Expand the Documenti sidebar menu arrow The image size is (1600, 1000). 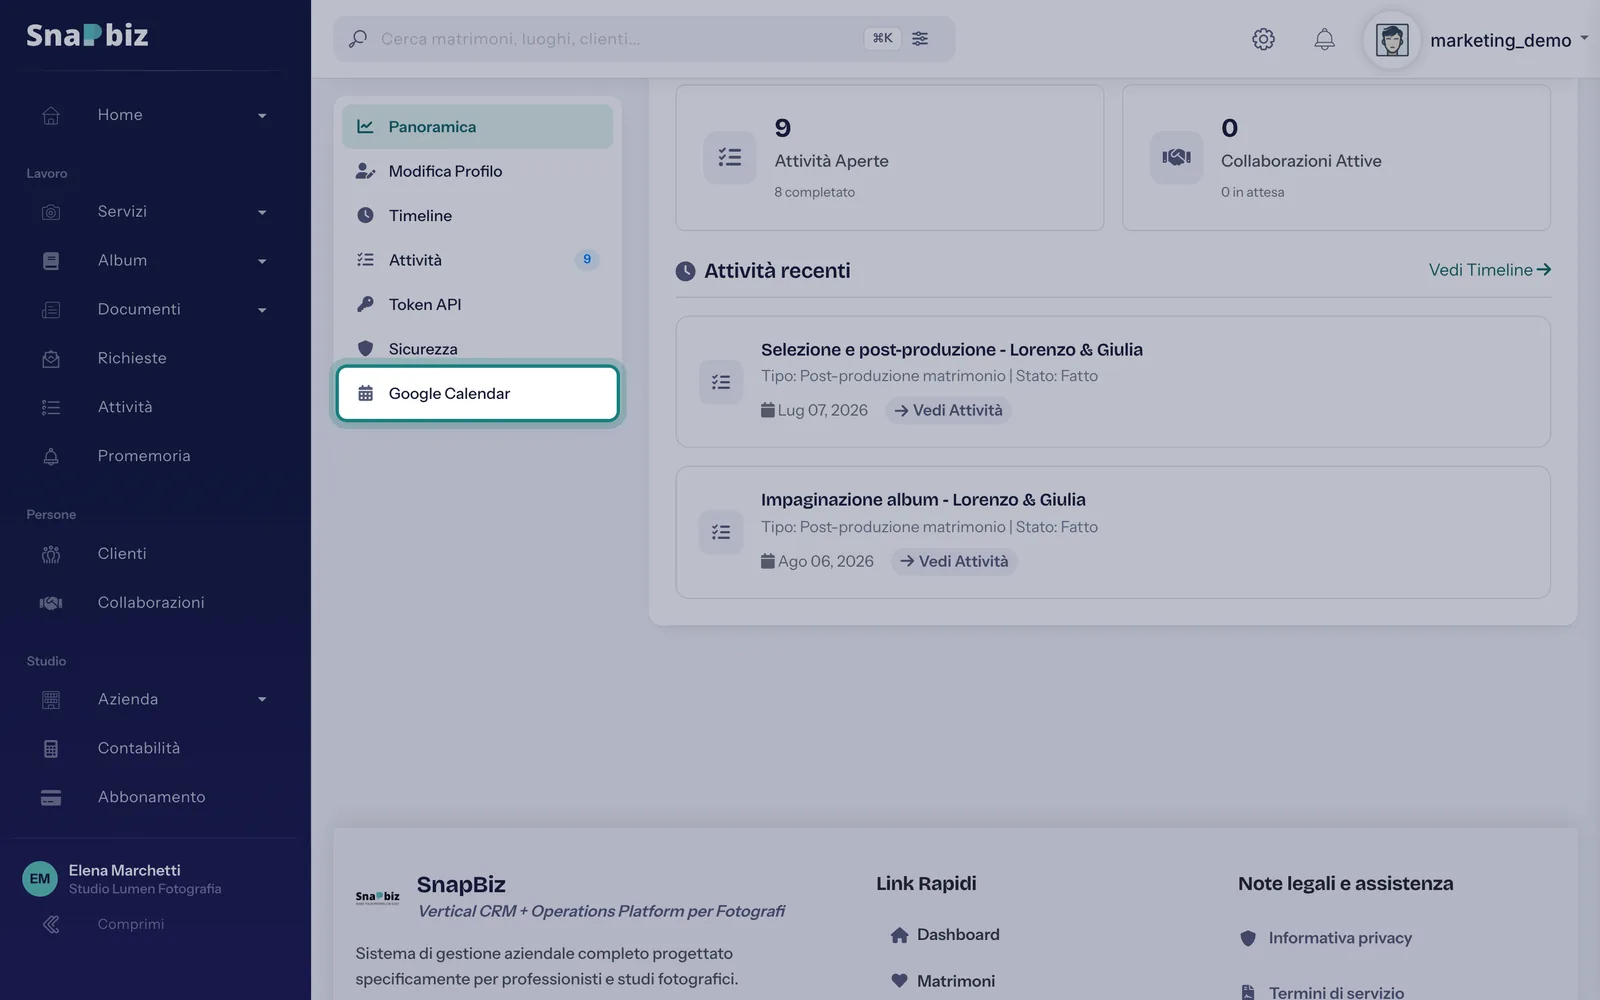click(x=262, y=311)
